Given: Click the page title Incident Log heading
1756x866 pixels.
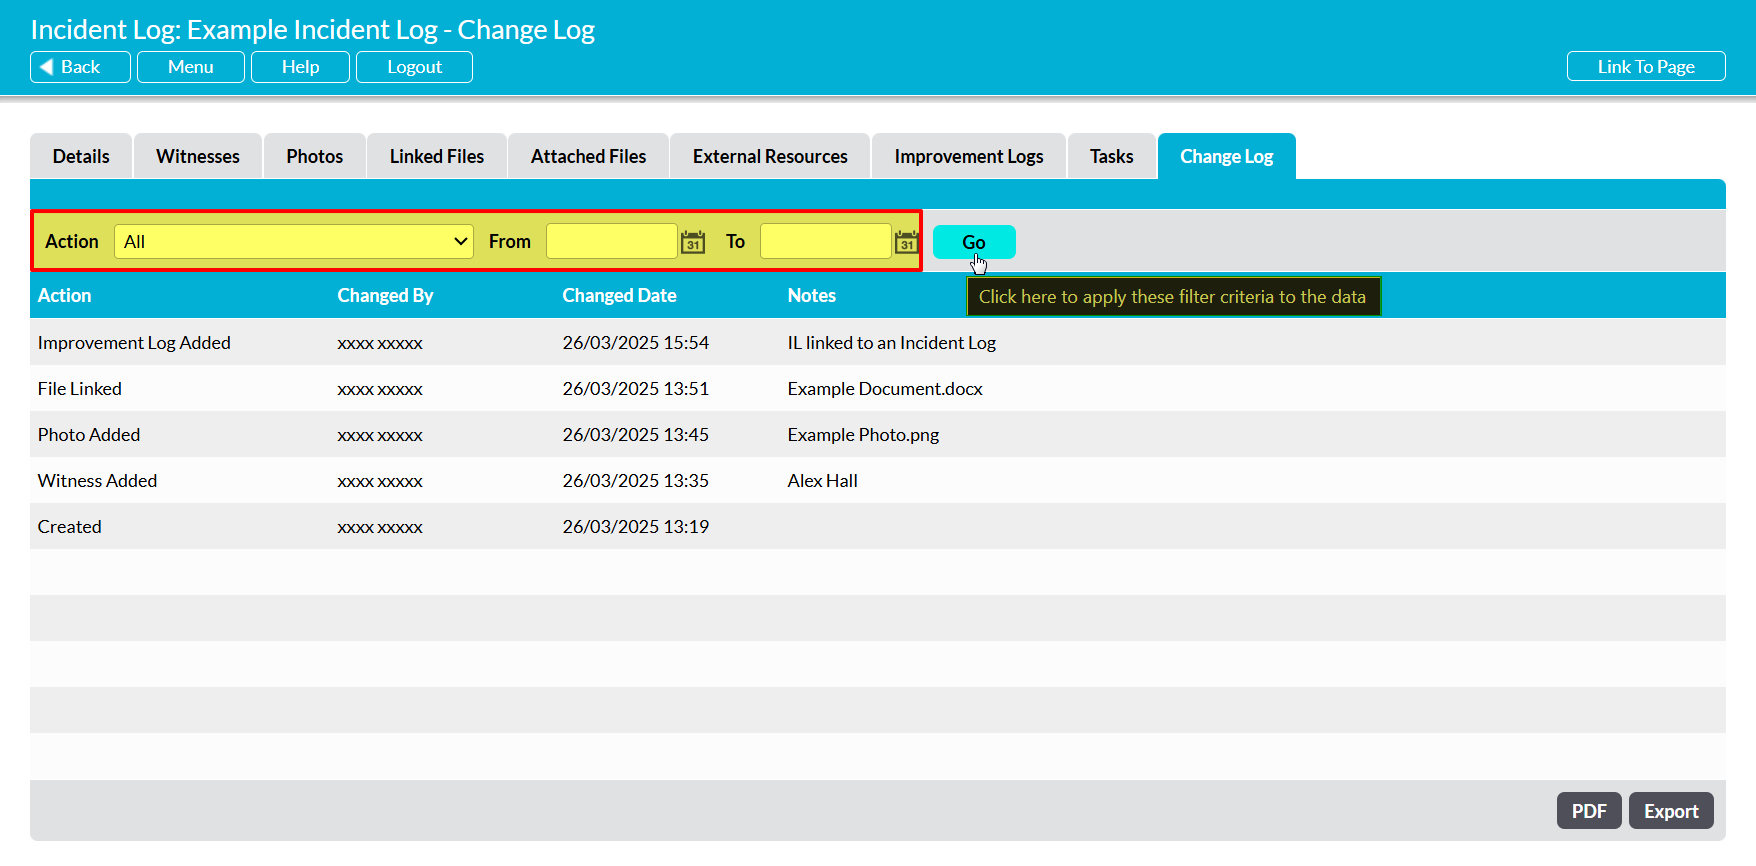Looking at the screenshot, I should point(313,30).
